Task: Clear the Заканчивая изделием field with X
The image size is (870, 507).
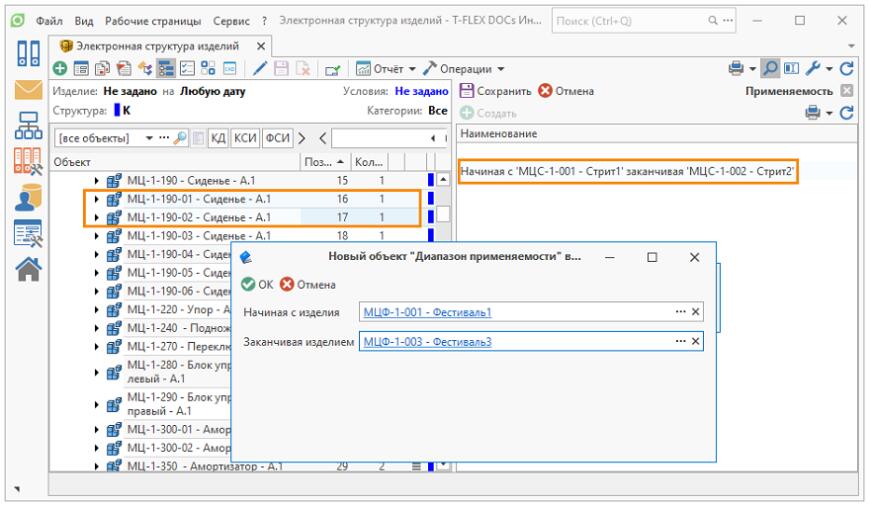Action: (696, 342)
